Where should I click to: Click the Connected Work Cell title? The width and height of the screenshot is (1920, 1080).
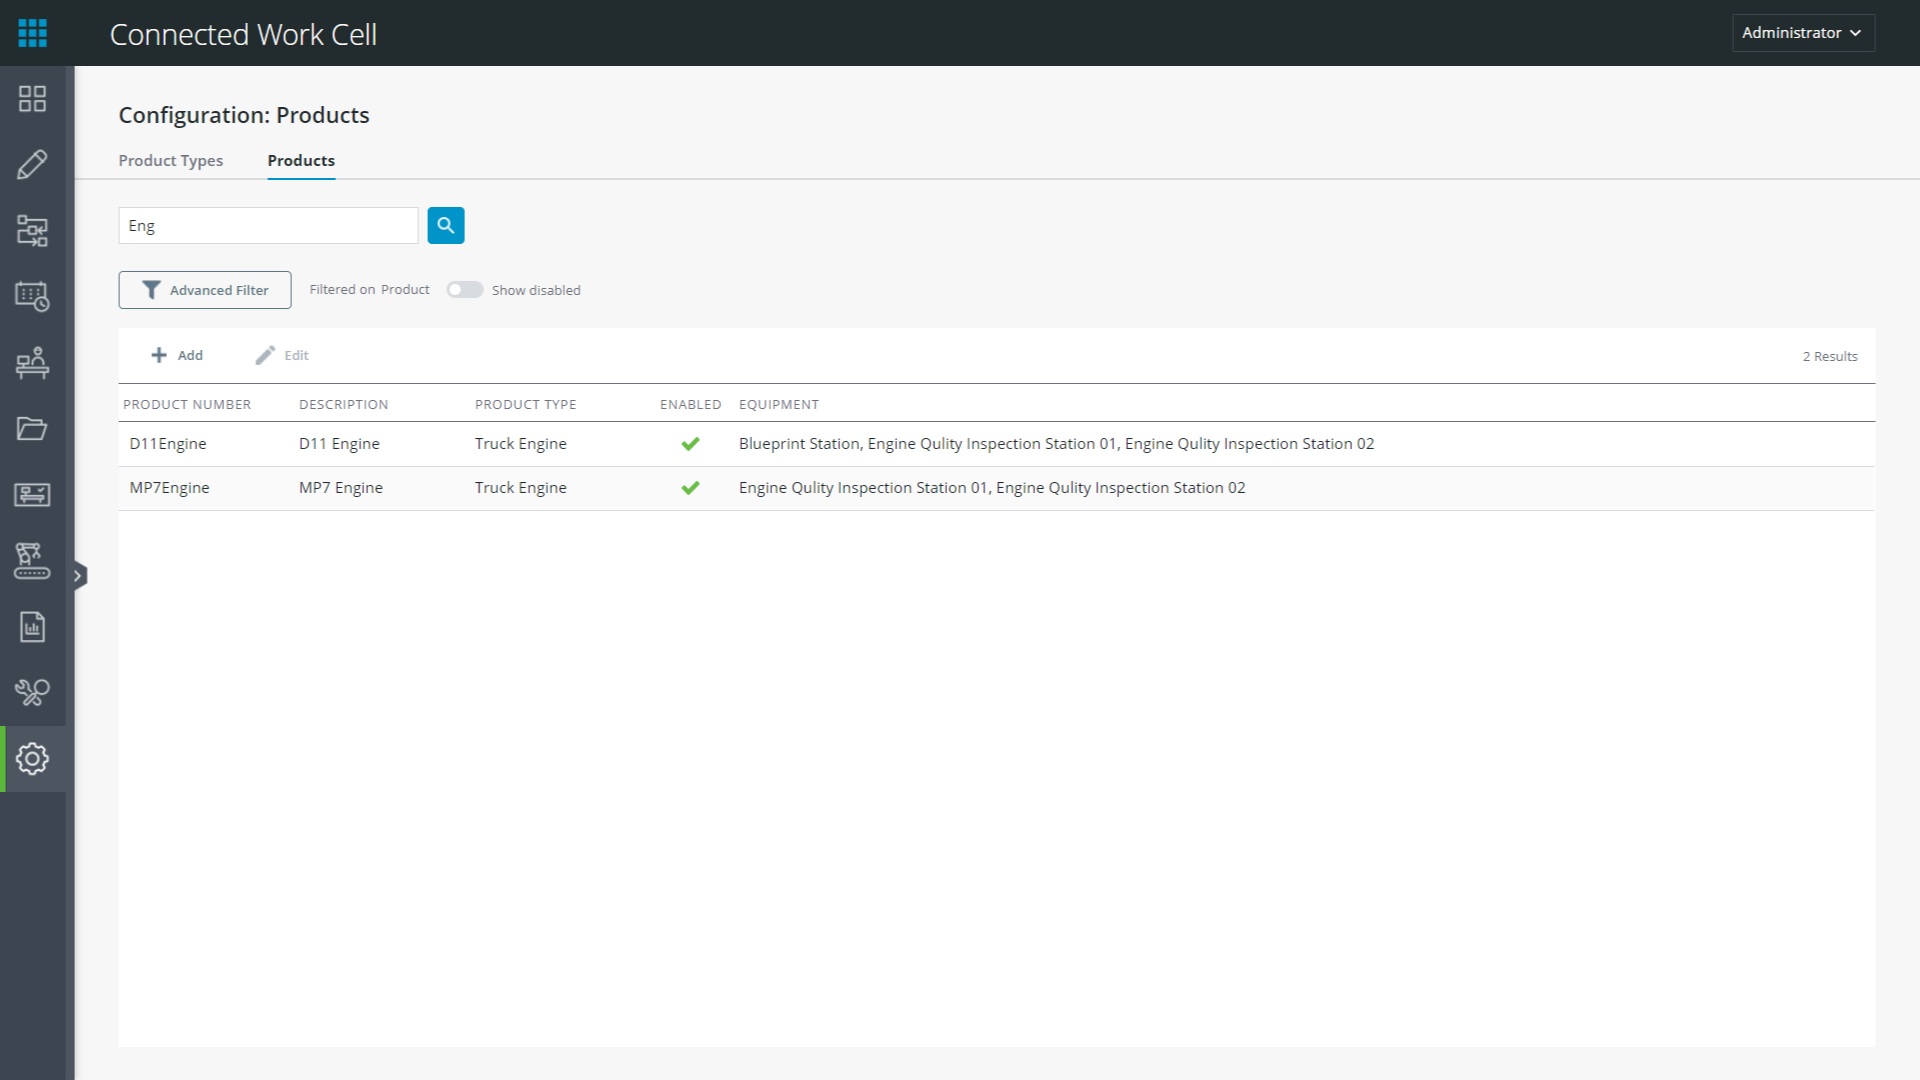[x=243, y=34]
